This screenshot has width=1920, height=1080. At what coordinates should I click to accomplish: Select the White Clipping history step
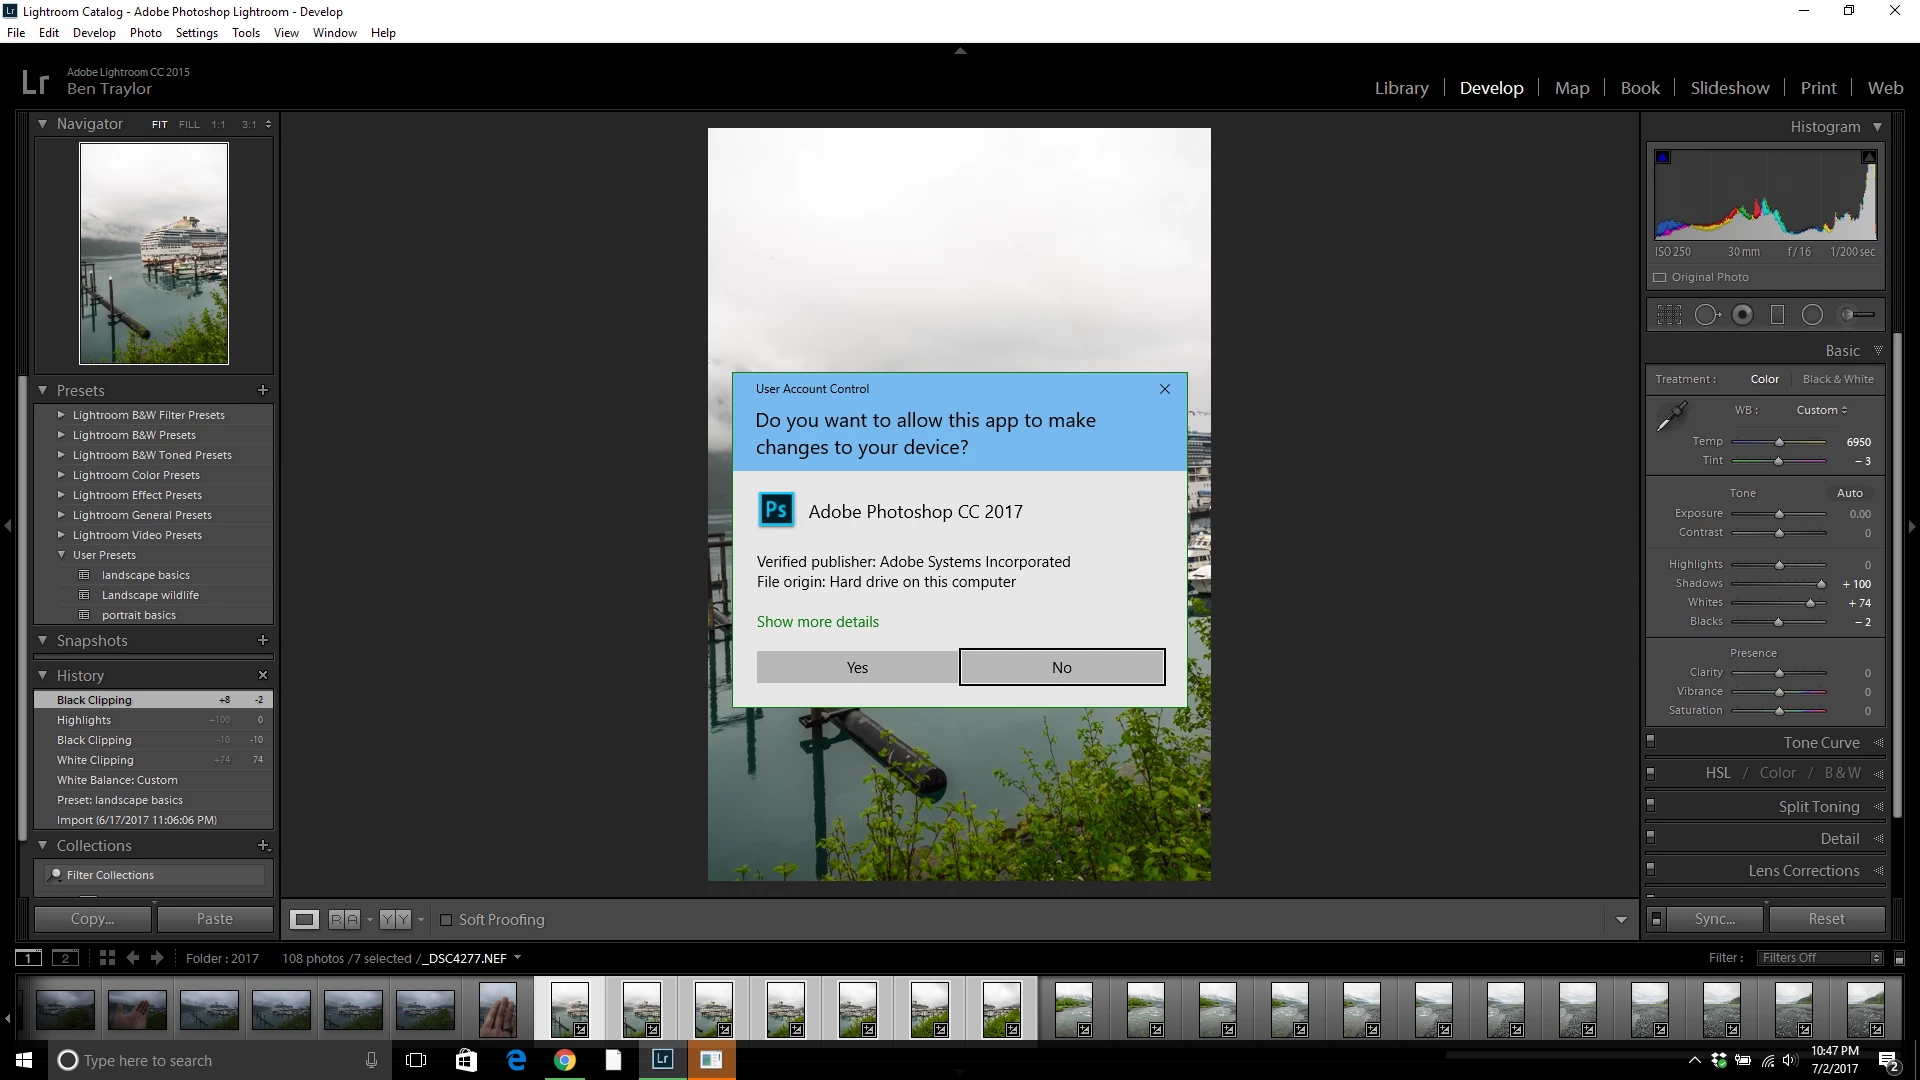pyautogui.click(x=95, y=760)
